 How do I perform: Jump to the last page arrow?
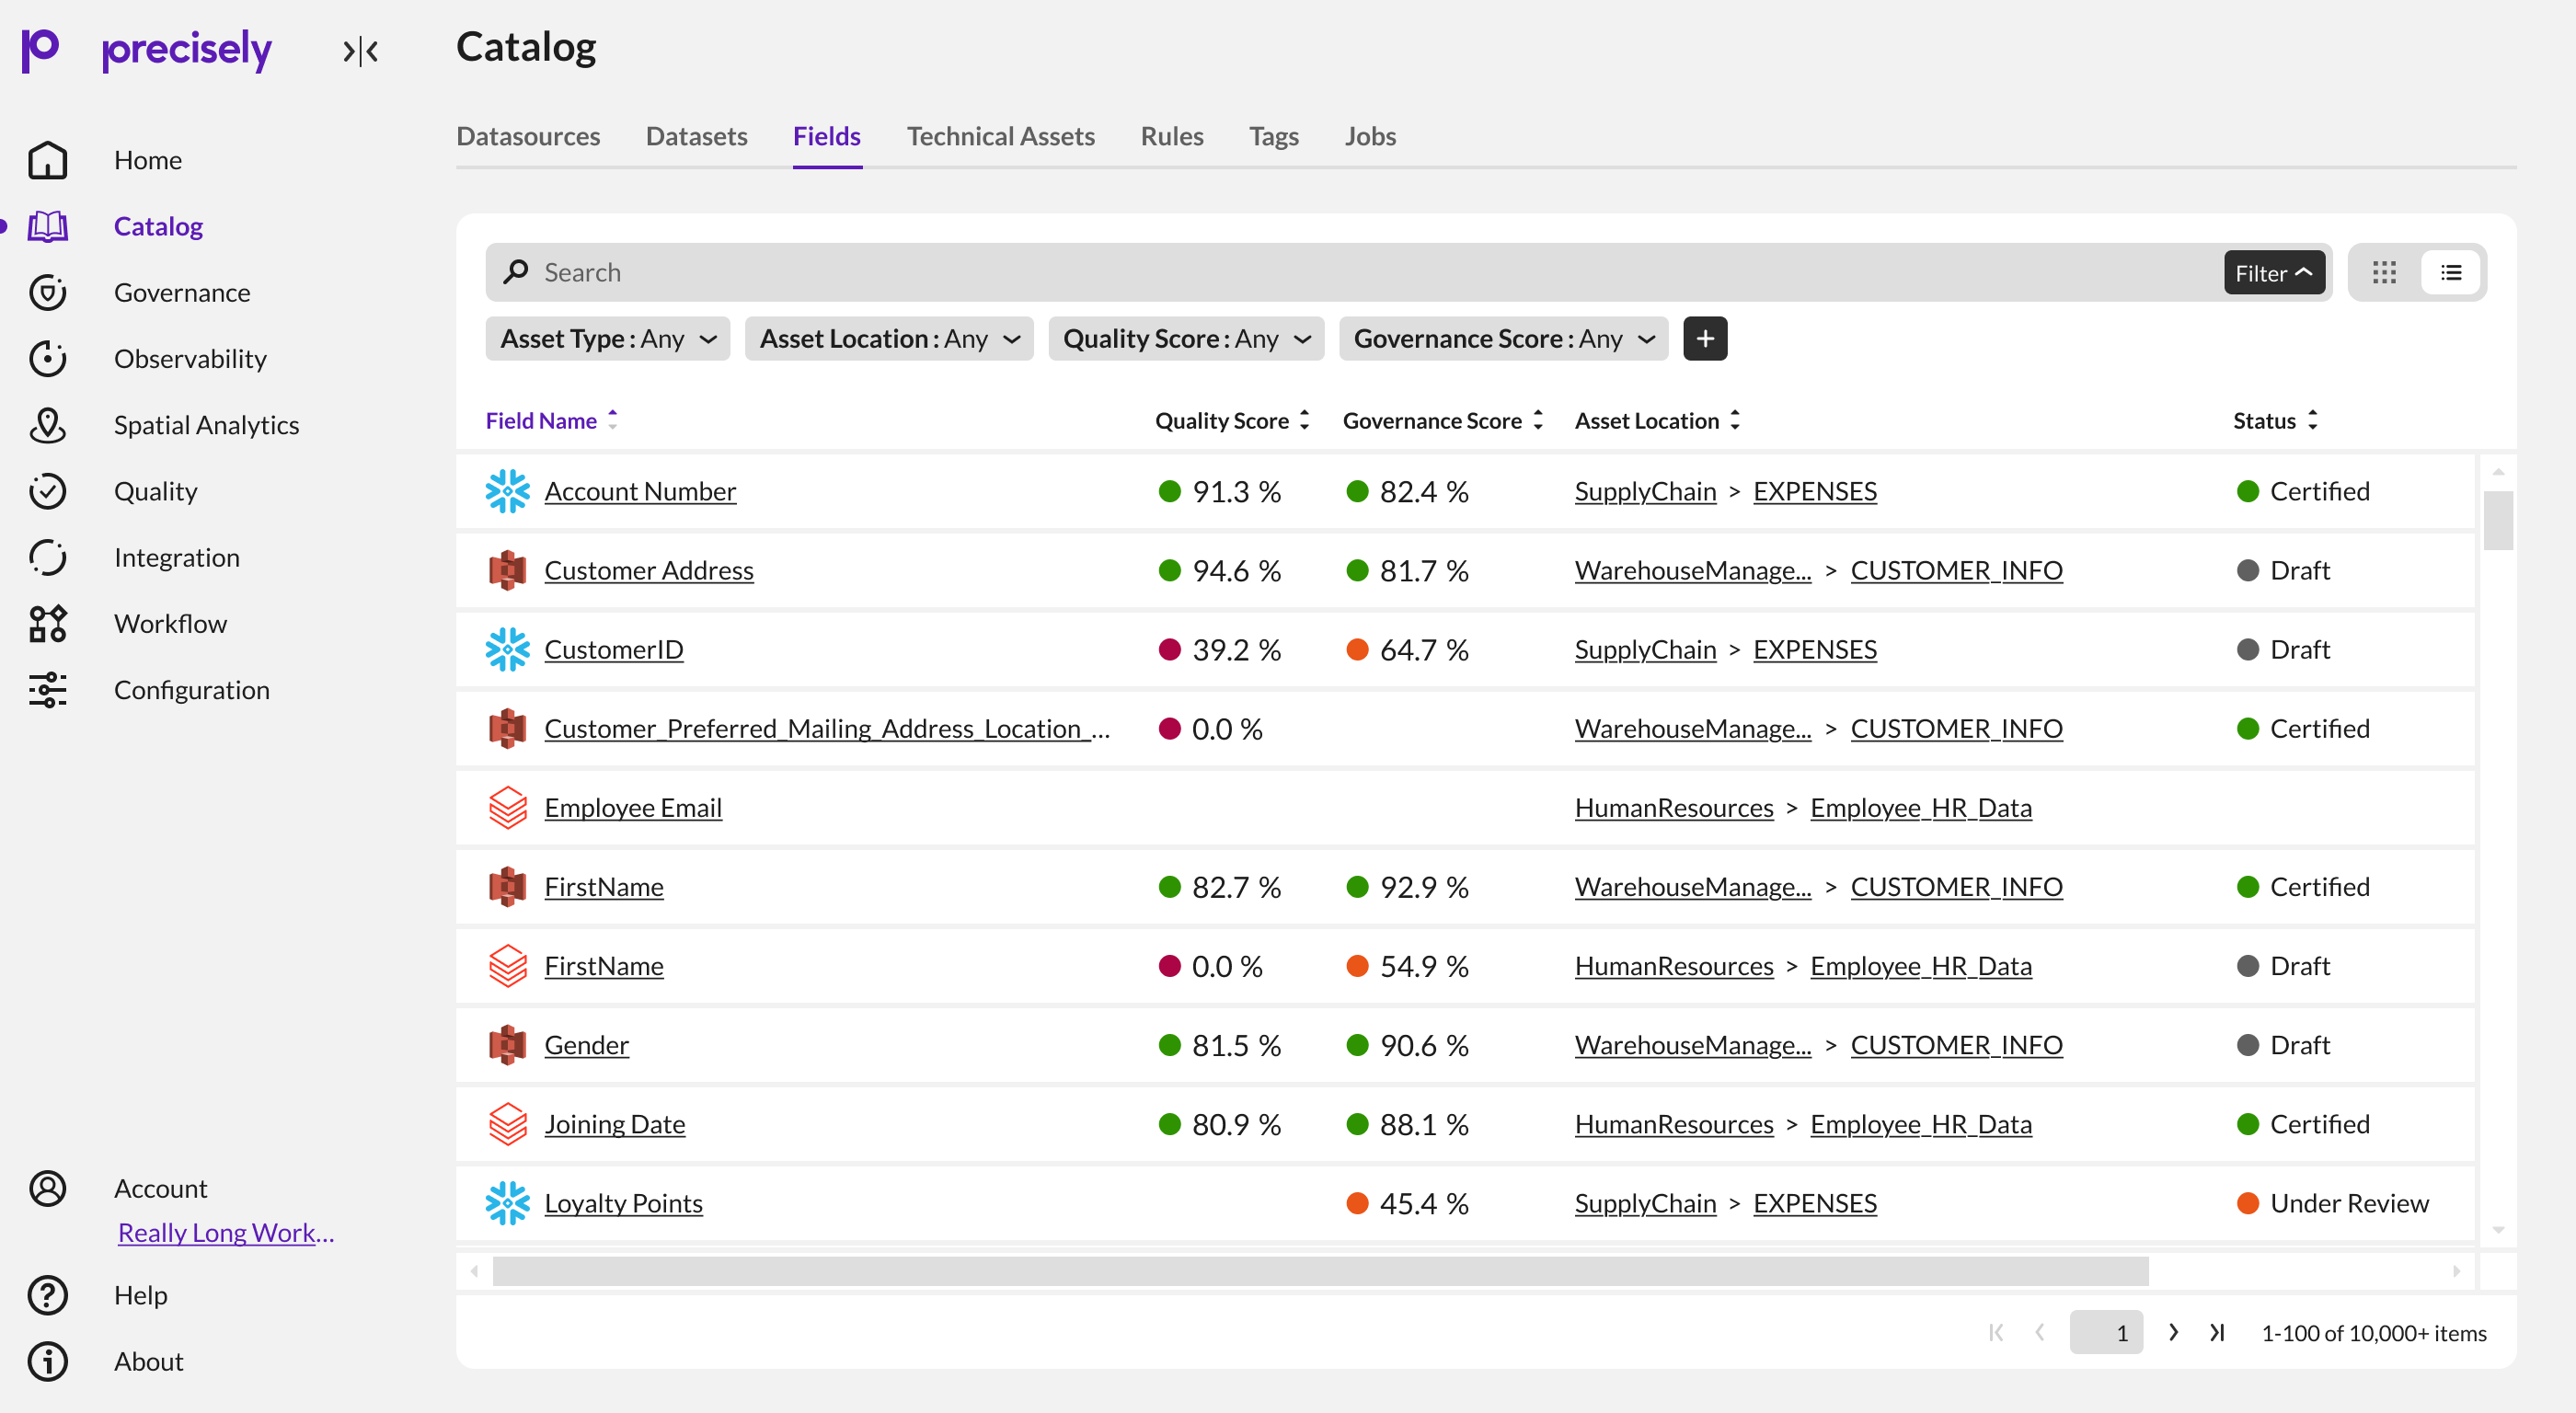[x=2217, y=1332]
